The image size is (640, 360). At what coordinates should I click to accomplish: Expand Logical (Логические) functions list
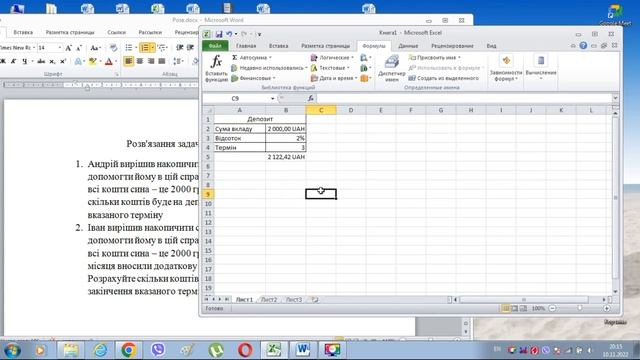pos(332,58)
